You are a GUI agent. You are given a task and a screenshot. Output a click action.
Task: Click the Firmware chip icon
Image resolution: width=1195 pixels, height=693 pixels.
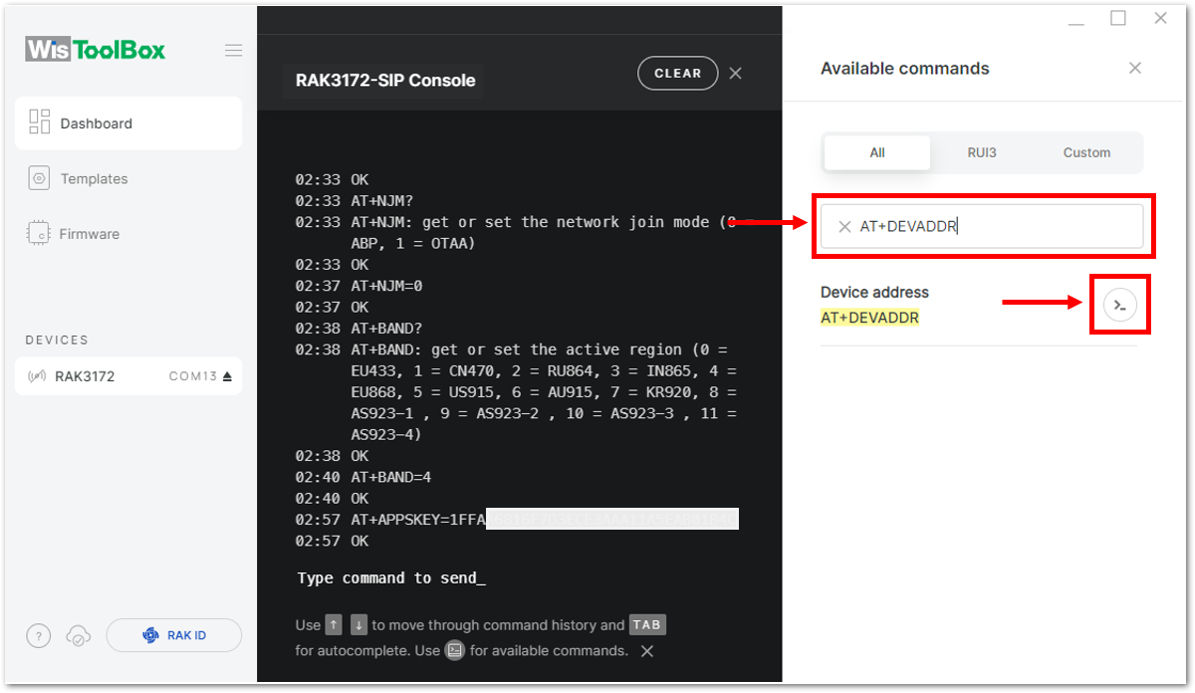click(38, 233)
